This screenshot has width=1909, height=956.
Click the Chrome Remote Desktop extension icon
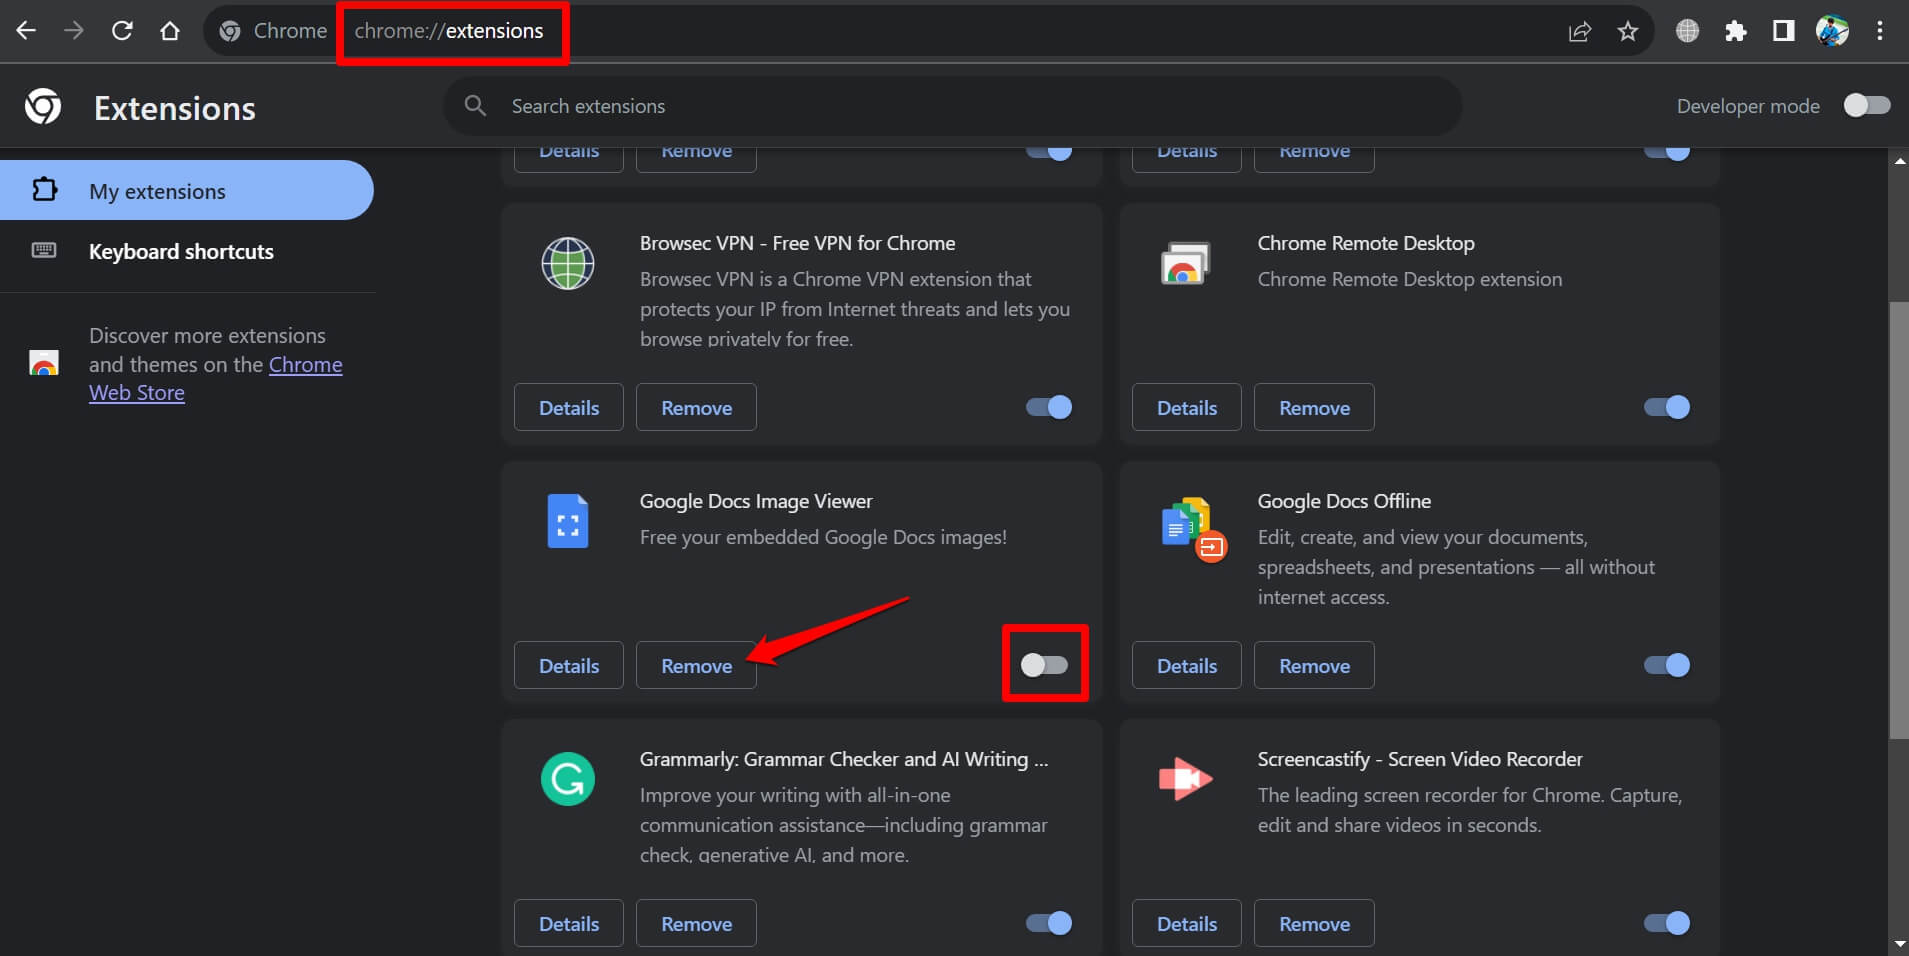(1184, 263)
